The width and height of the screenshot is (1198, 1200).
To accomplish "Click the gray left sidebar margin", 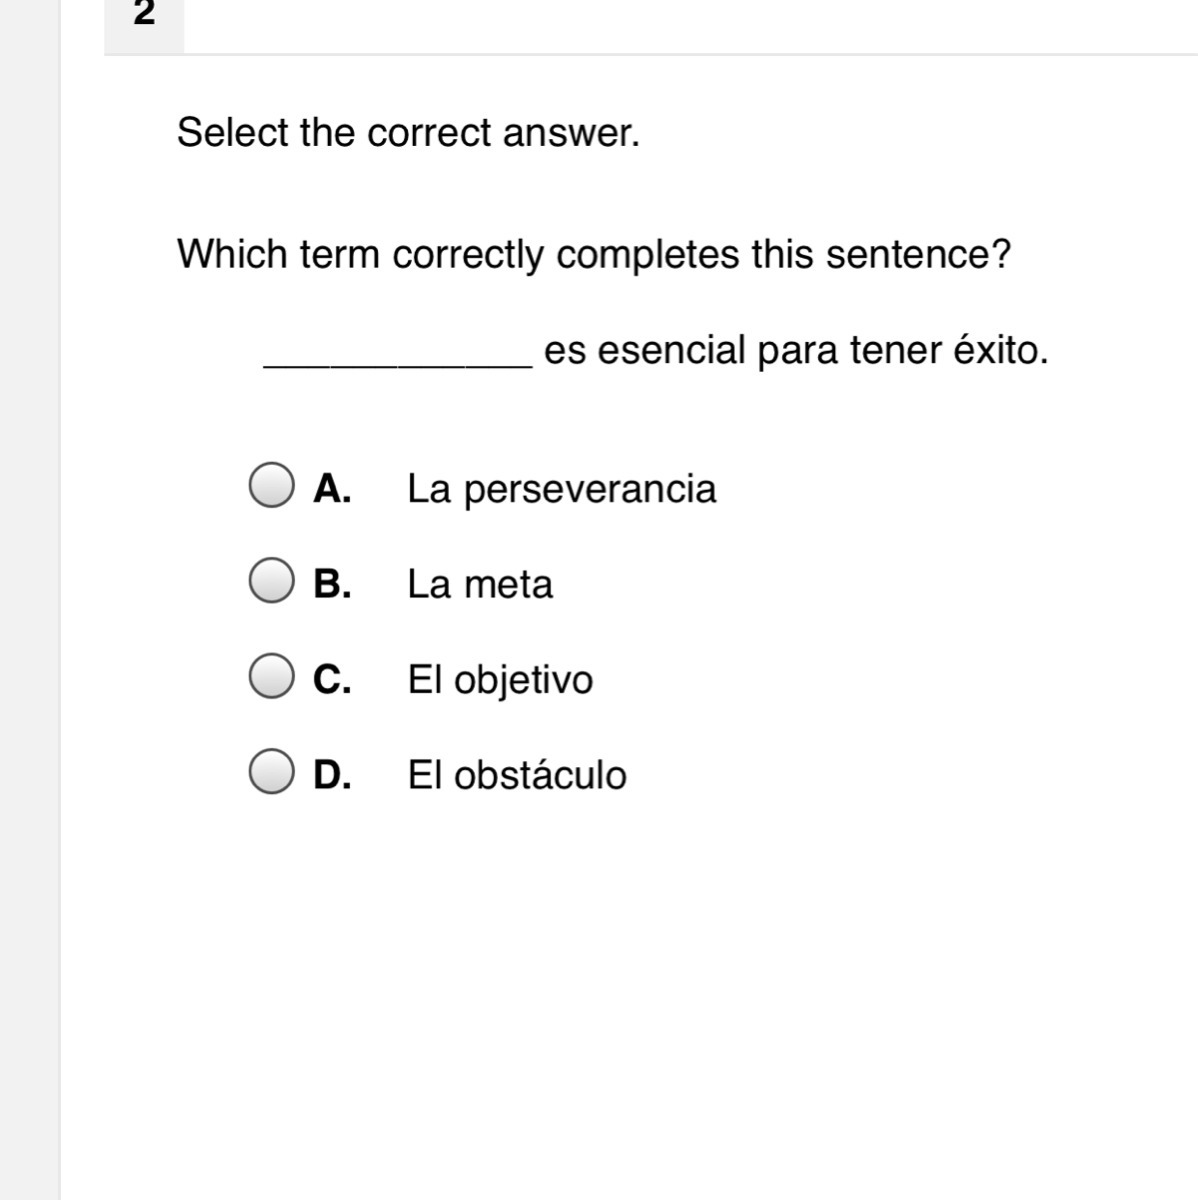I will coord(30,600).
